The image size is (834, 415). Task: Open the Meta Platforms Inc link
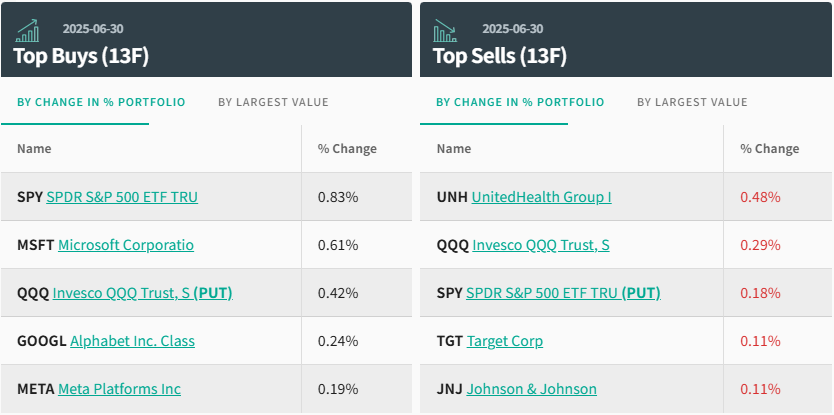point(119,389)
